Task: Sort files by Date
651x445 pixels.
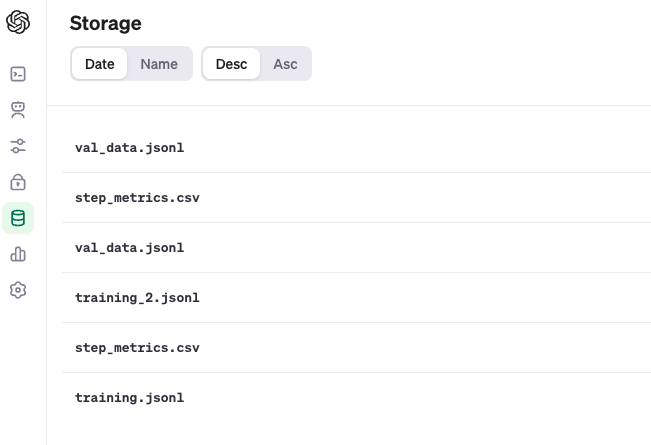Action: [100, 64]
